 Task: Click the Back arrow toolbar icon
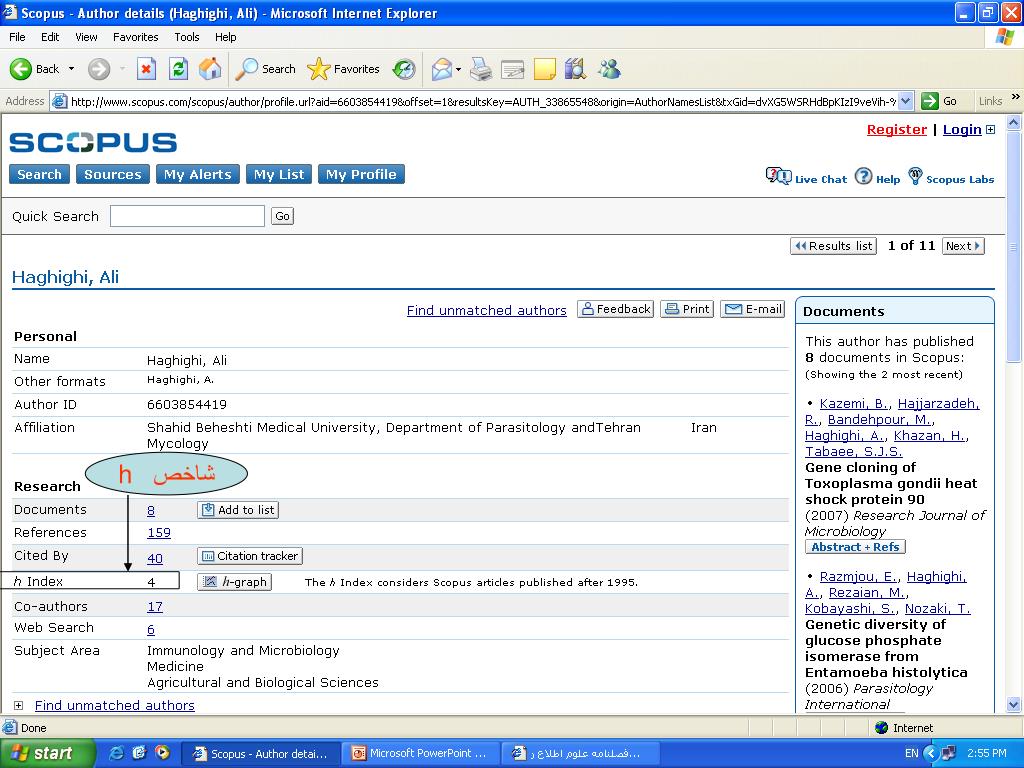(20, 69)
